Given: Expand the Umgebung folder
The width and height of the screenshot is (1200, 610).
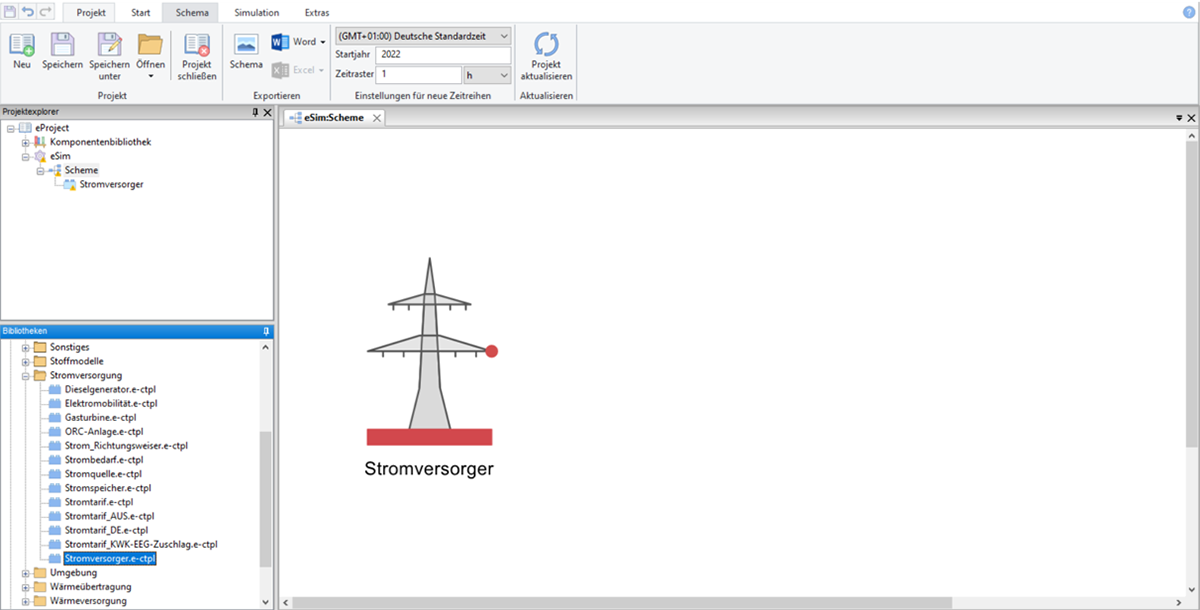Looking at the screenshot, I should point(26,573).
